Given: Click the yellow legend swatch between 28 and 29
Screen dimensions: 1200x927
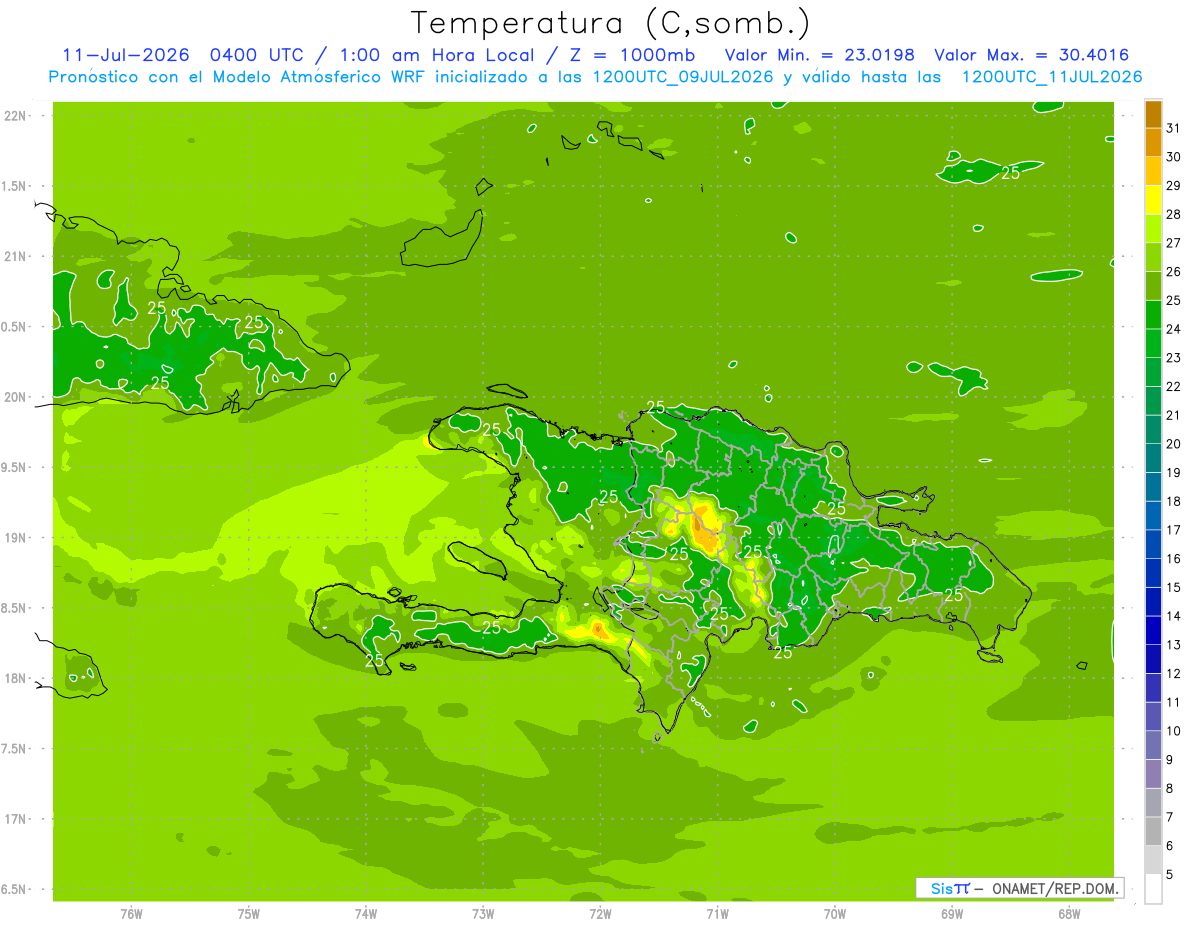Looking at the screenshot, I should pyautogui.click(x=1153, y=200).
